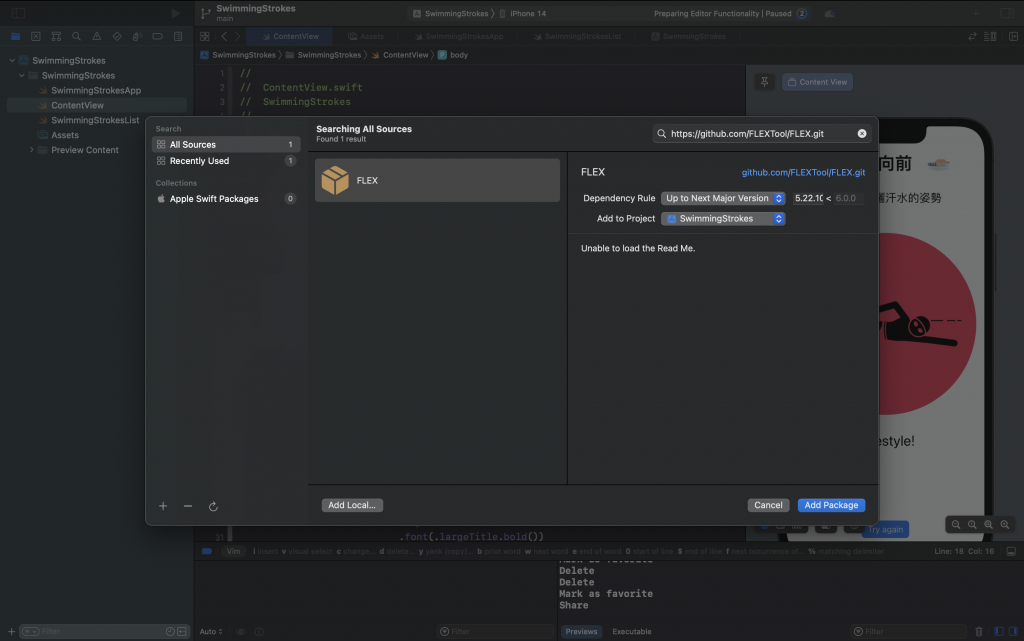Select the Executable console tab
The height and width of the screenshot is (641, 1024).
[632, 631]
